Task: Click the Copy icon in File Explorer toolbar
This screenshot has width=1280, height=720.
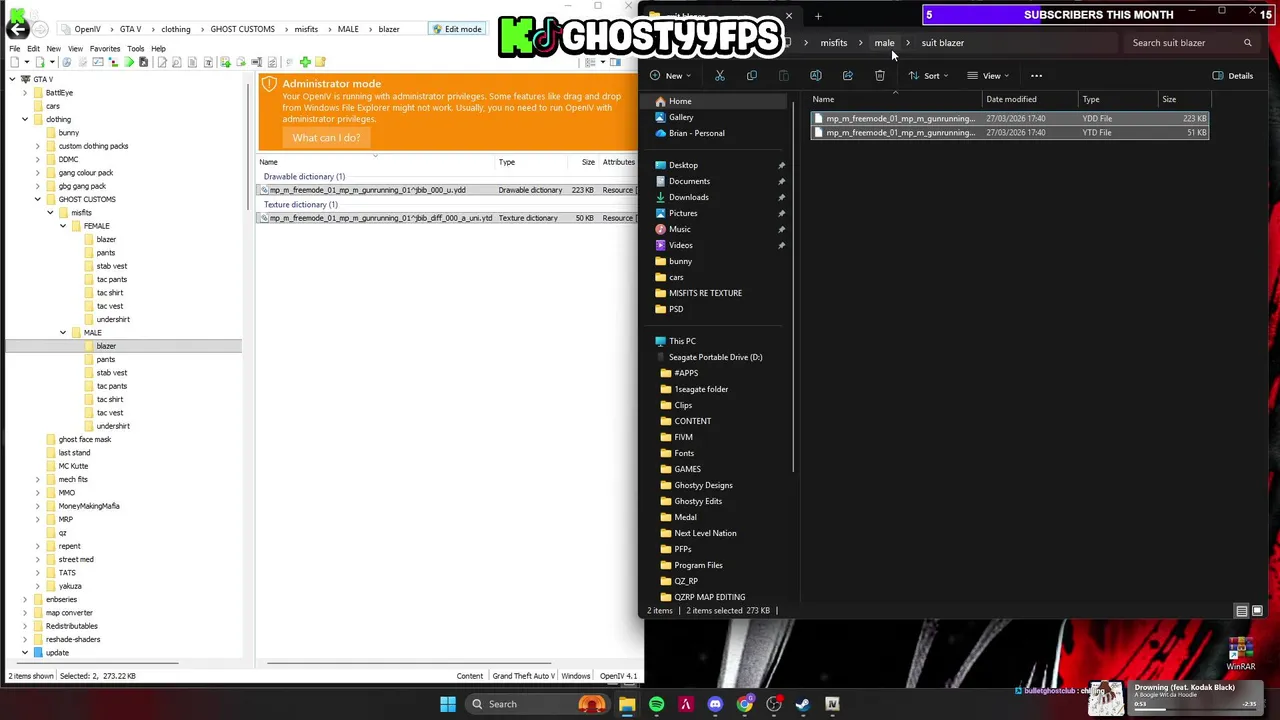Action: [x=752, y=76]
